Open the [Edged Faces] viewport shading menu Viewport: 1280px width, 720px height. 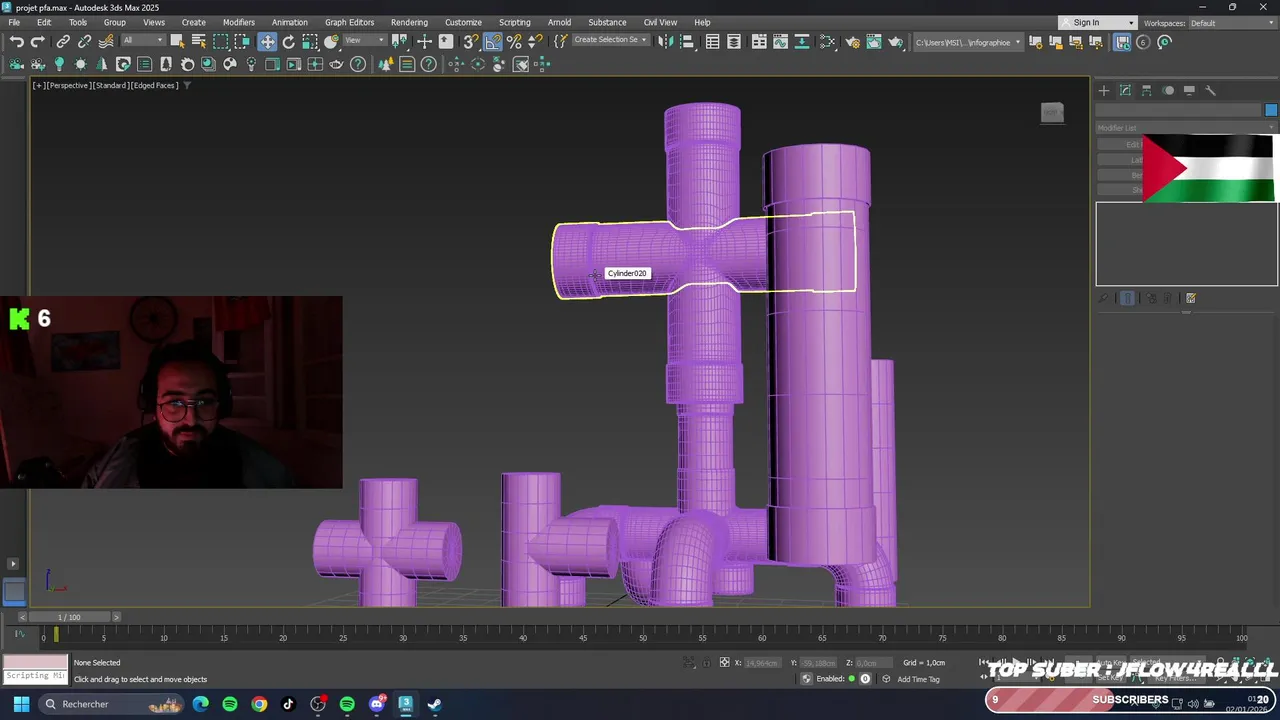154,85
